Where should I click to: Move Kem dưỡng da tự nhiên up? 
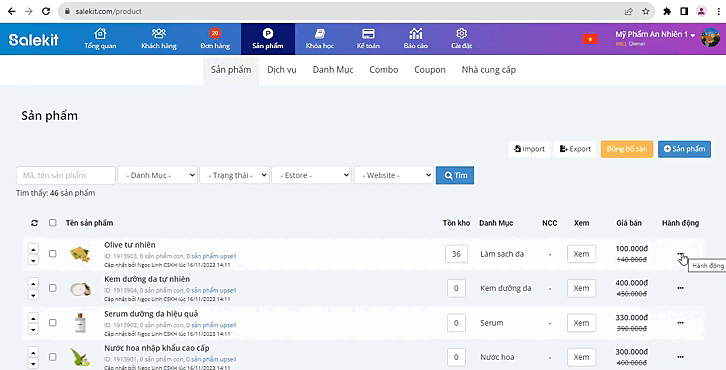[33, 283]
